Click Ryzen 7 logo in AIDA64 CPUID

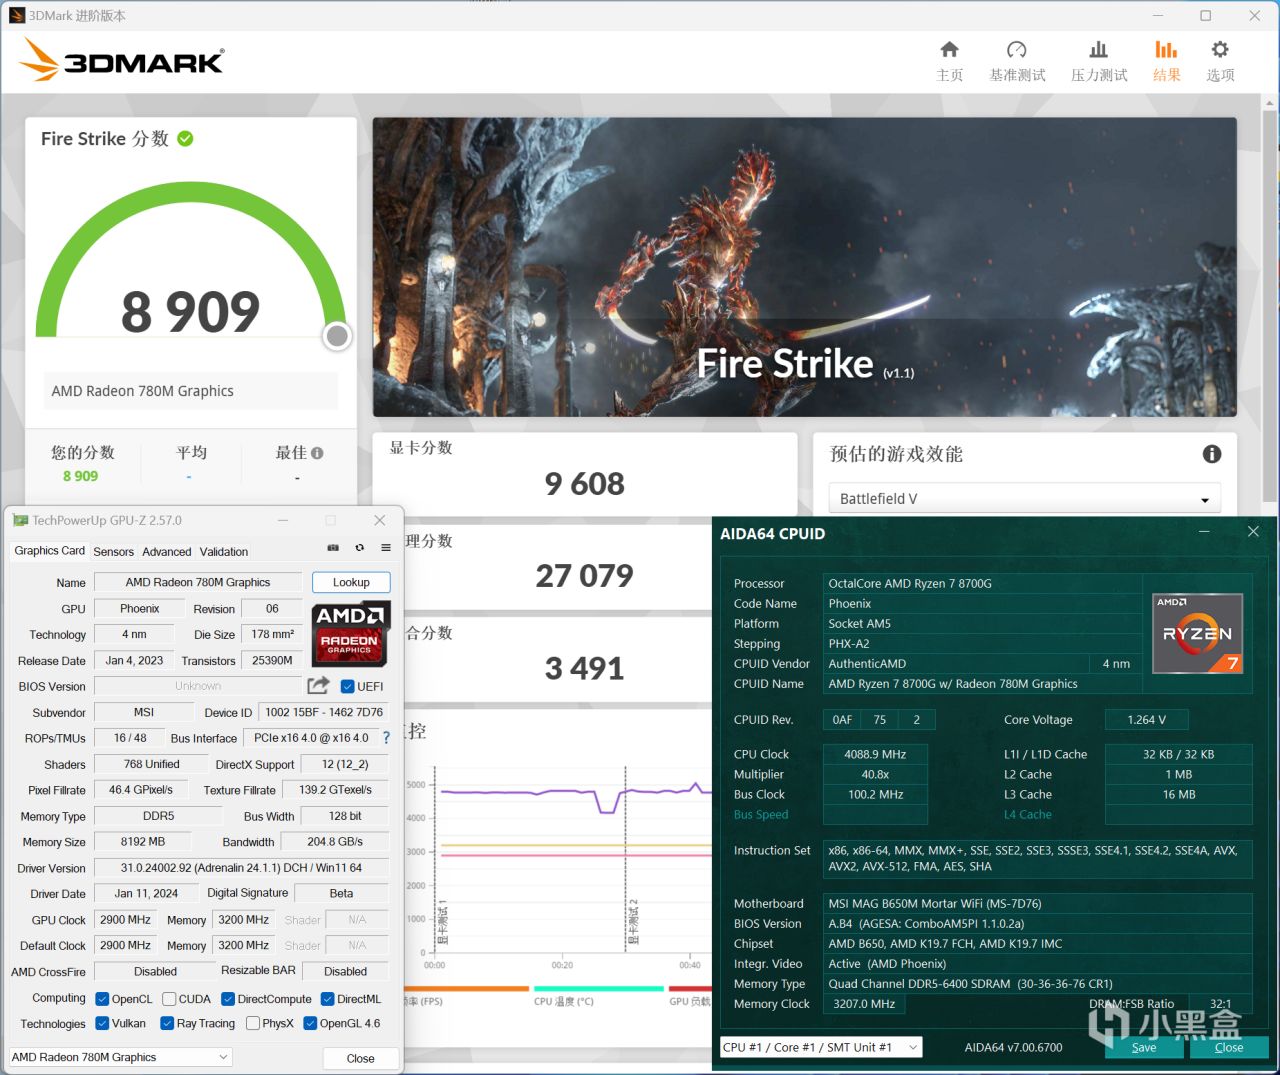1197,633
